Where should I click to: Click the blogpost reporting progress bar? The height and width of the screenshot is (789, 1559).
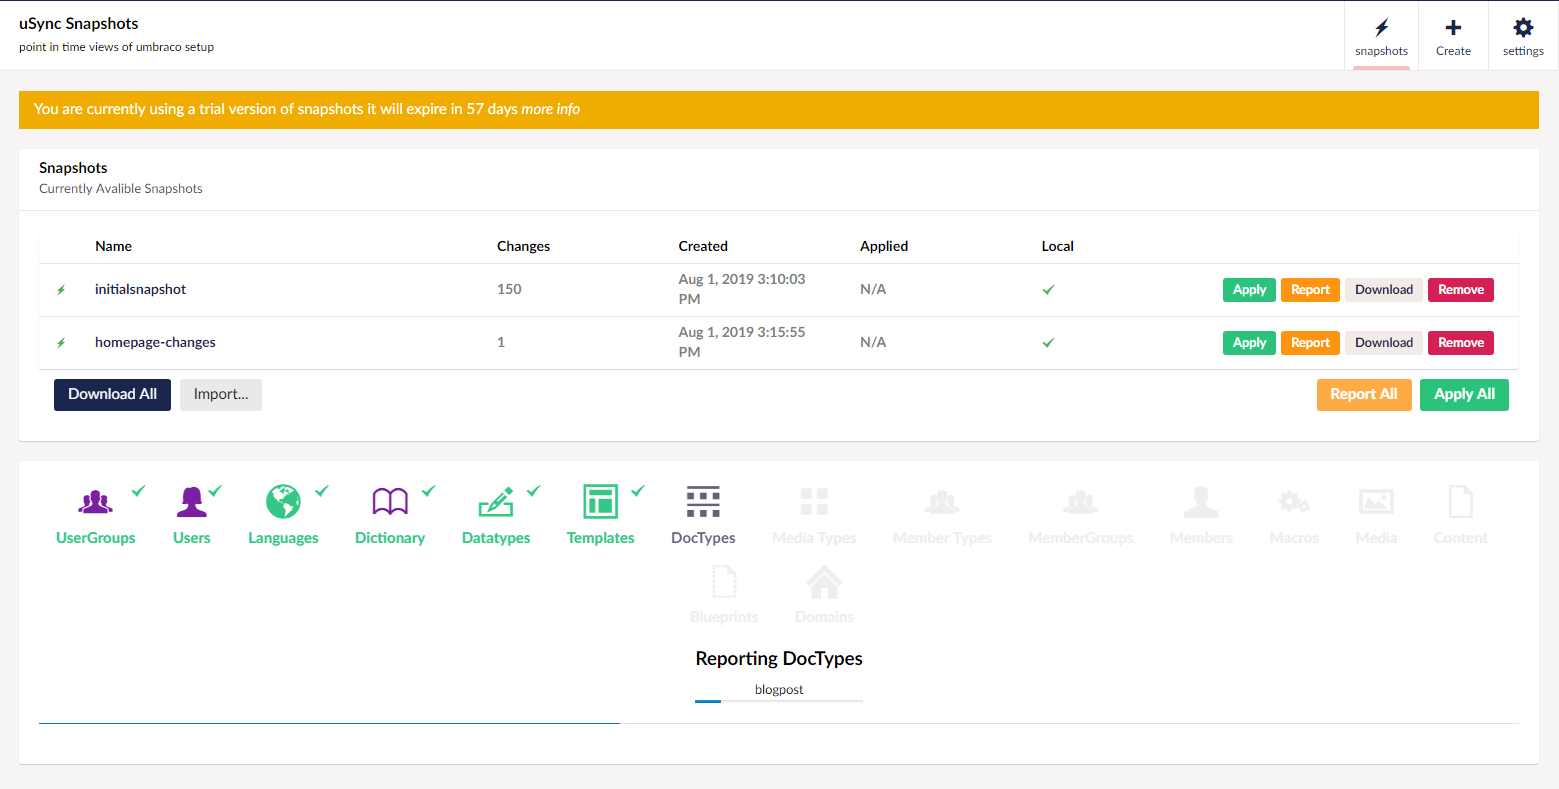click(x=778, y=701)
